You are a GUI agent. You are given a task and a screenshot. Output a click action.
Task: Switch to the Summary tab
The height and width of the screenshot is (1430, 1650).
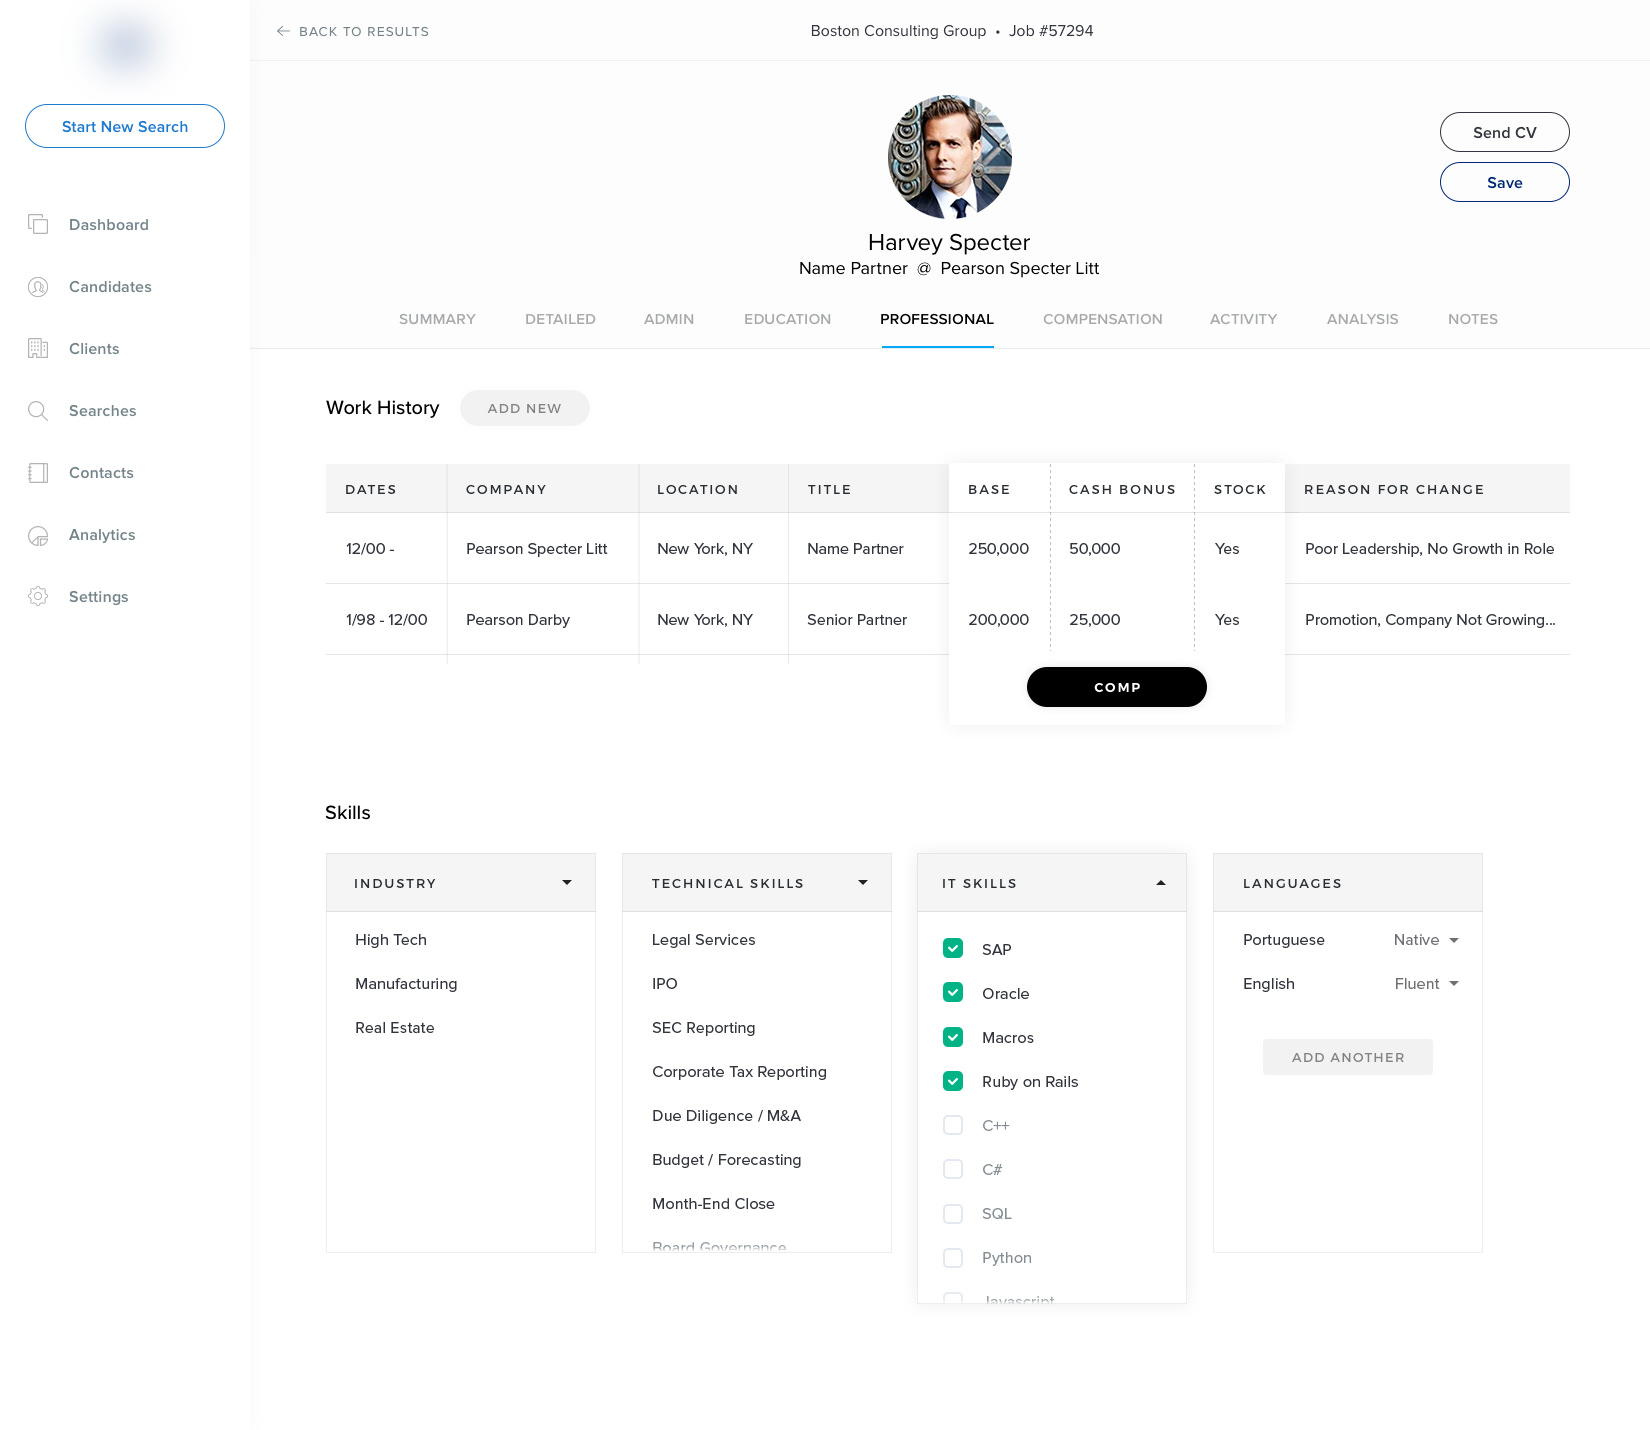point(437,319)
